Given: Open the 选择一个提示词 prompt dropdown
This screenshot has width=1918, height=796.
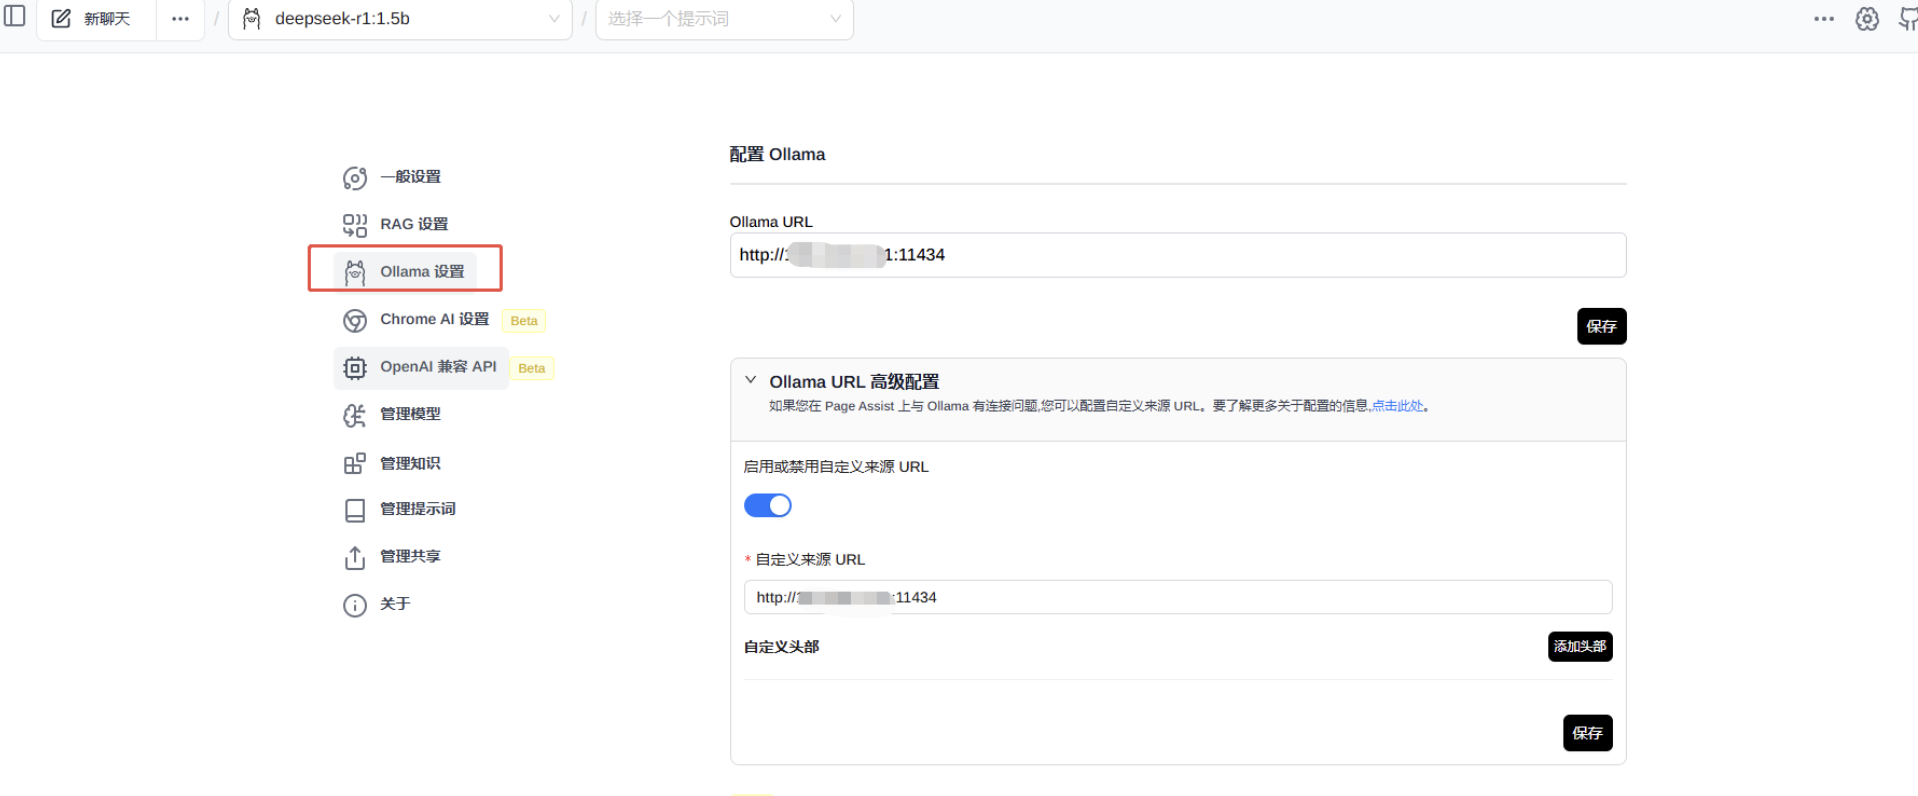Looking at the screenshot, I should coord(724,19).
